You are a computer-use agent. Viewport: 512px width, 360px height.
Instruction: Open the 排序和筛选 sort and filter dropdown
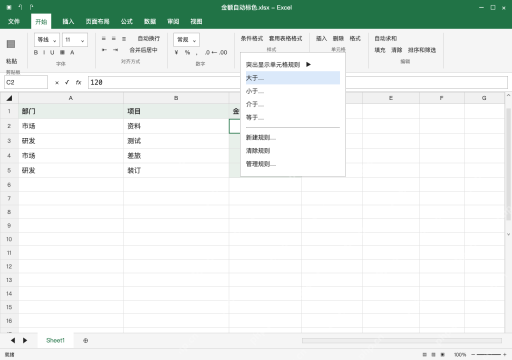422,50
